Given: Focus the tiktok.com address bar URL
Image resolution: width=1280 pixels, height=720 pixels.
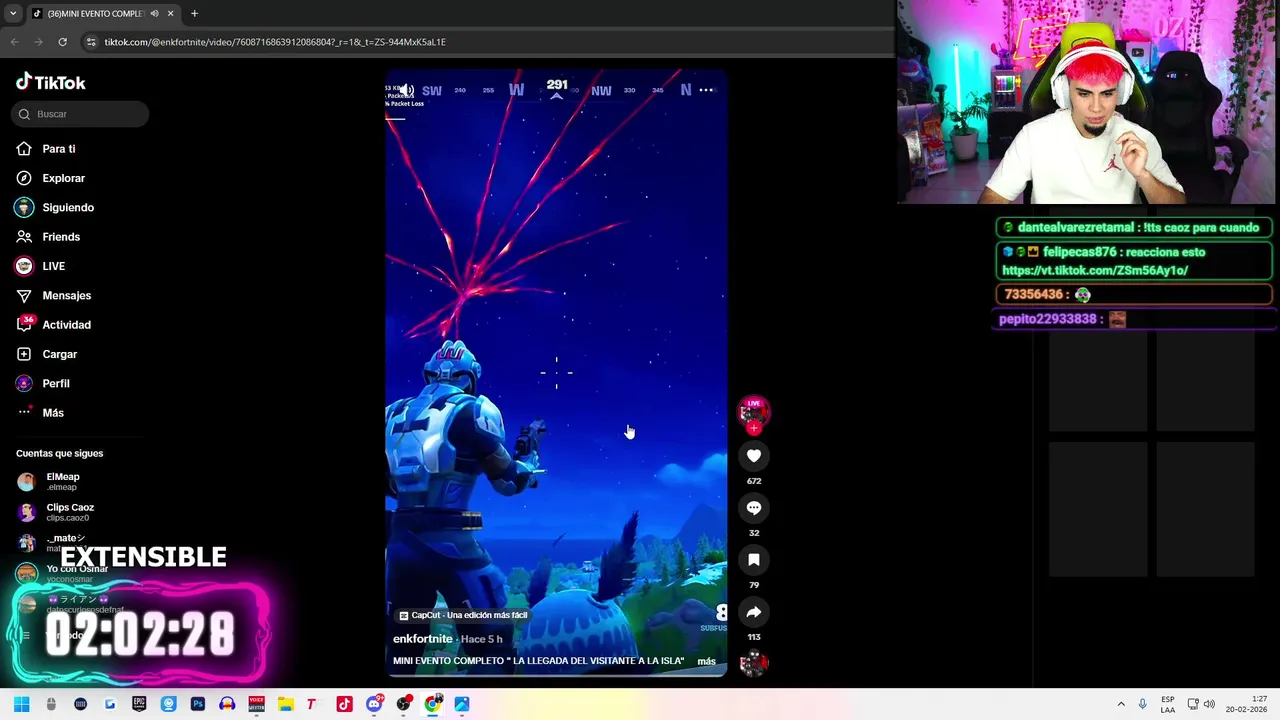Looking at the screenshot, I should 275,42.
